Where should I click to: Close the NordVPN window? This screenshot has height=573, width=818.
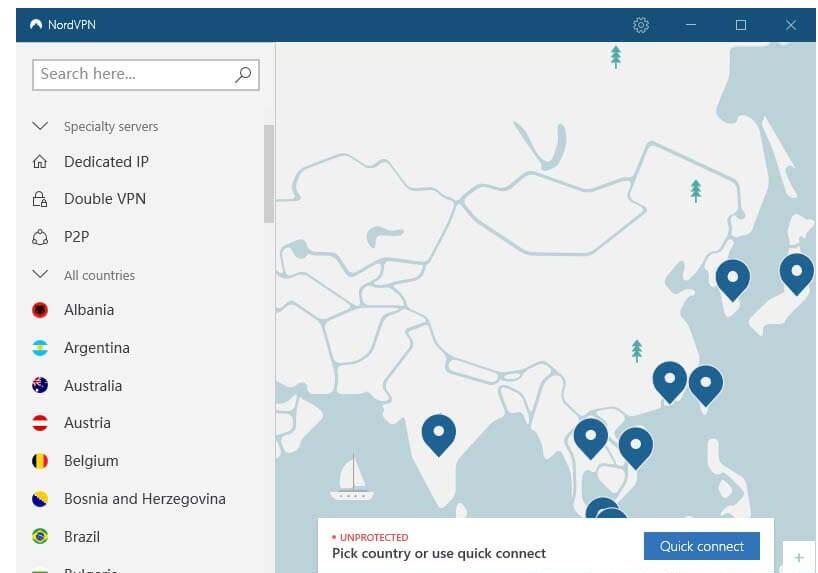click(791, 25)
